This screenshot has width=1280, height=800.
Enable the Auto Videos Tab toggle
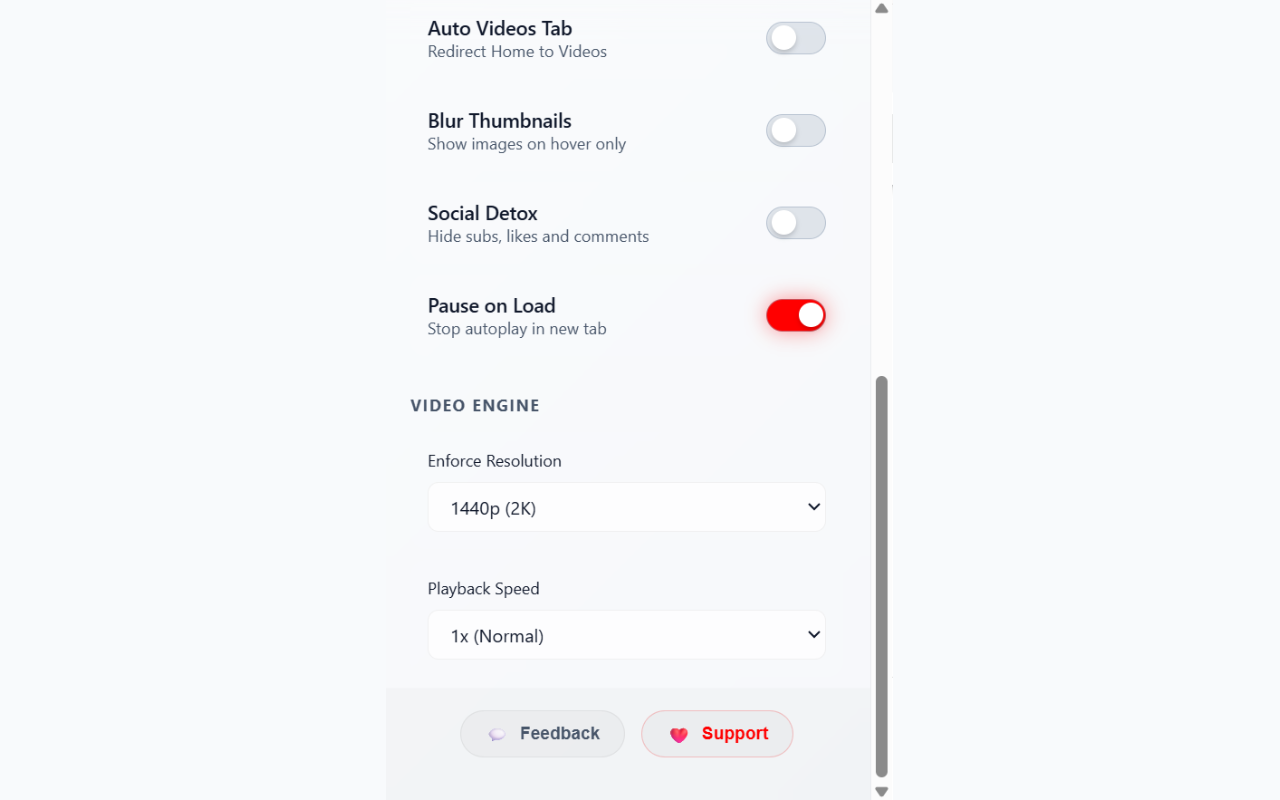[796, 38]
